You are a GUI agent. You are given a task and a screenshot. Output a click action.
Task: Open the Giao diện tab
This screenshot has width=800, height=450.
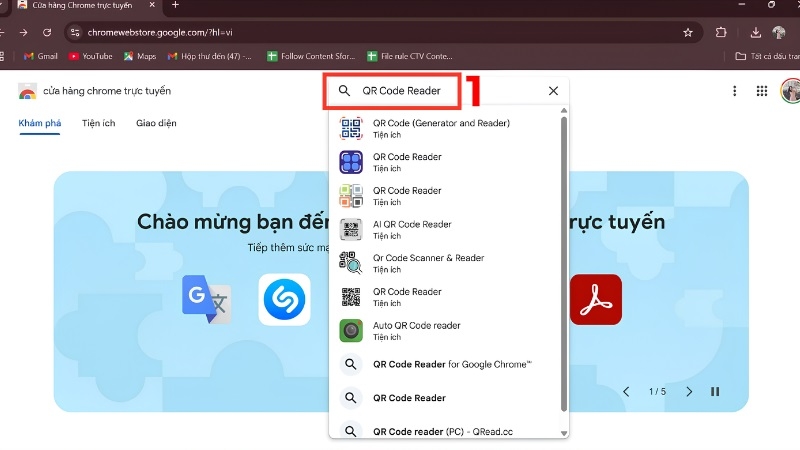tap(156, 123)
